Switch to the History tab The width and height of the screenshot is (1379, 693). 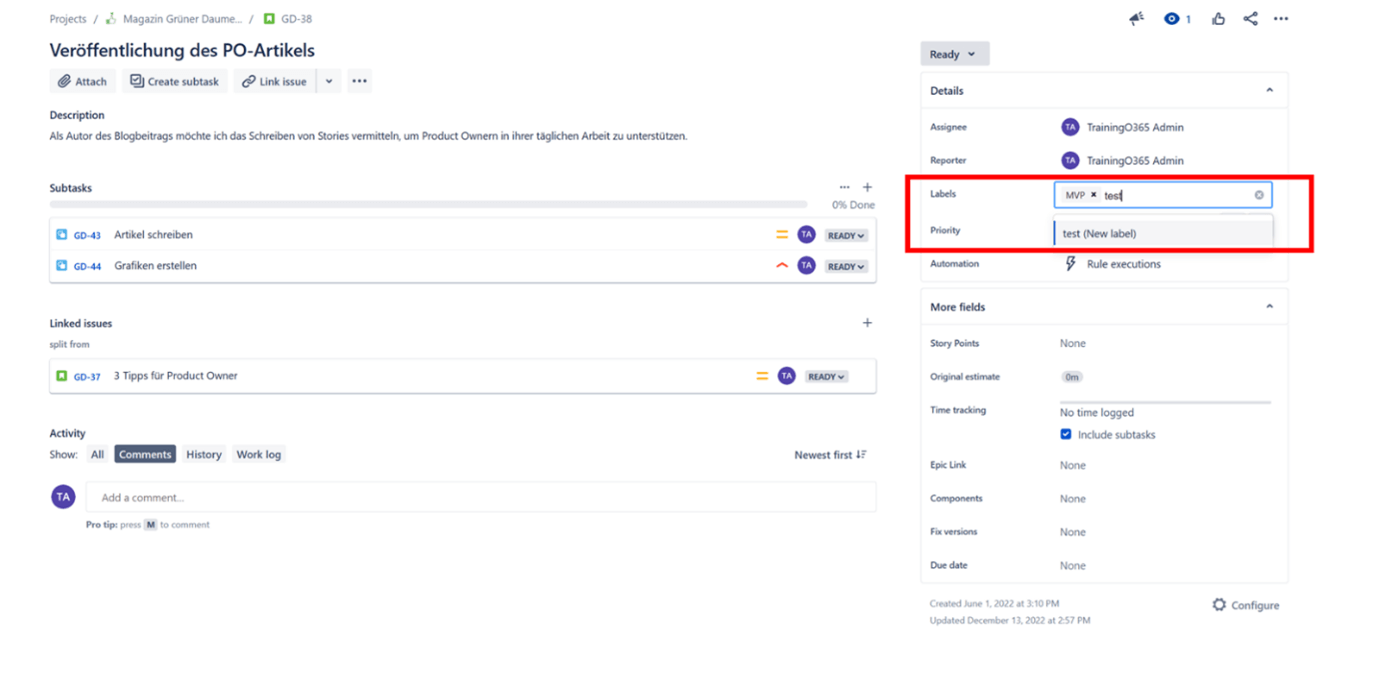coord(203,454)
